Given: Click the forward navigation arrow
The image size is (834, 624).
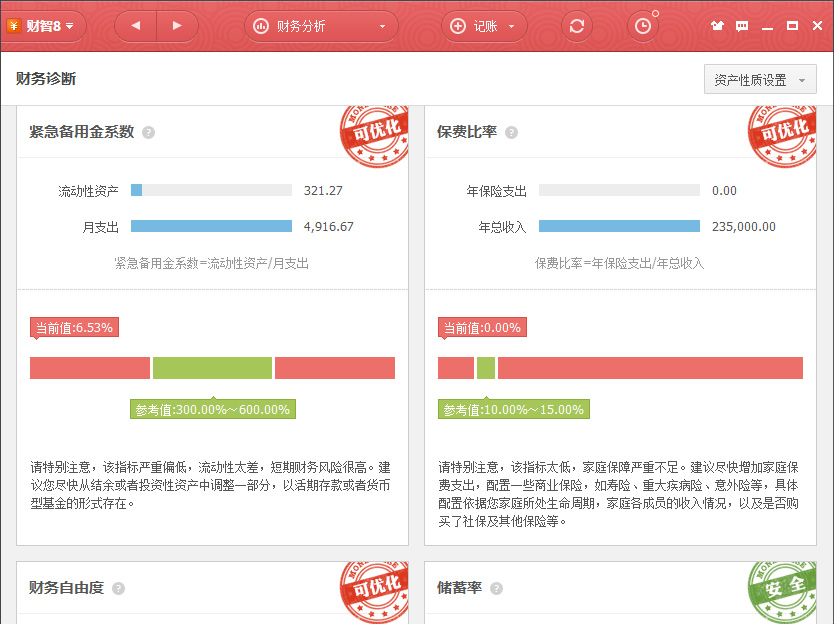Looking at the screenshot, I should (177, 26).
